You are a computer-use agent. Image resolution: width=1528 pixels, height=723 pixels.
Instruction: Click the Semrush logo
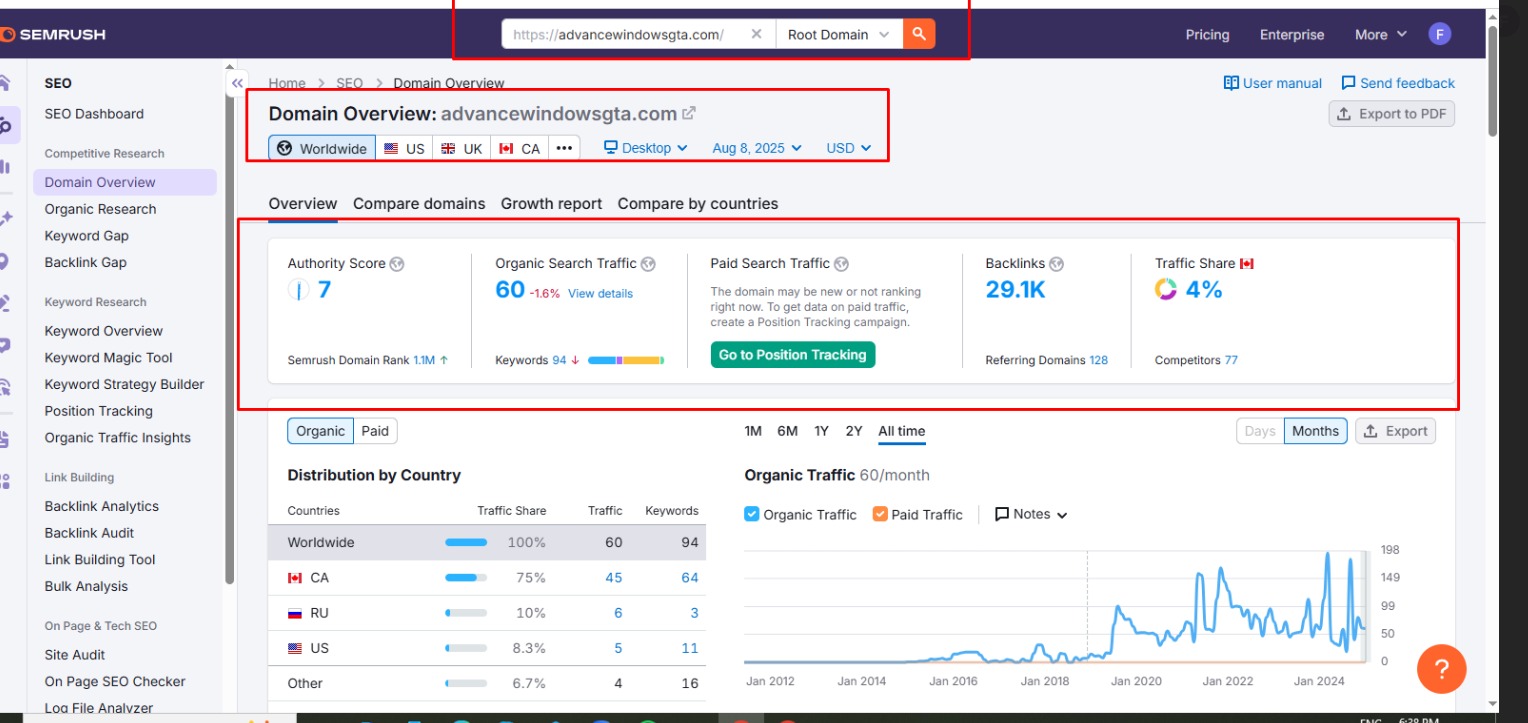pyautogui.click(x=53, y=35)
